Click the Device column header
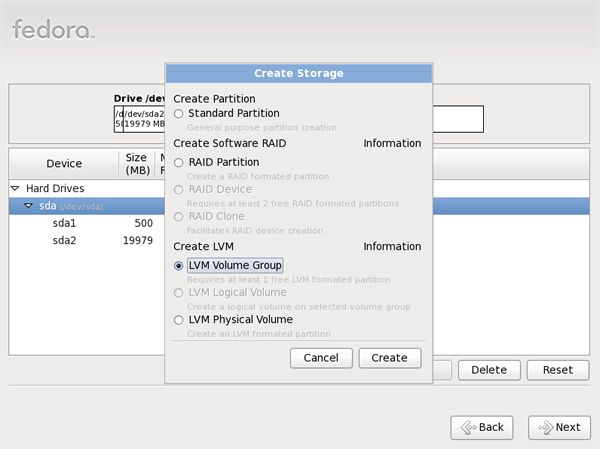The width and height of the screenshot is (600, 449). (x=64, y=163)
